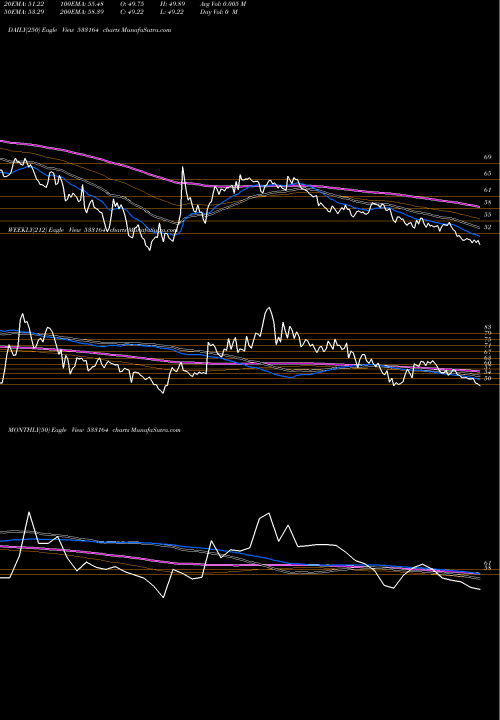Select the open price reading O: 49.75
Screen dimensions: 500x720
(134, 4)
